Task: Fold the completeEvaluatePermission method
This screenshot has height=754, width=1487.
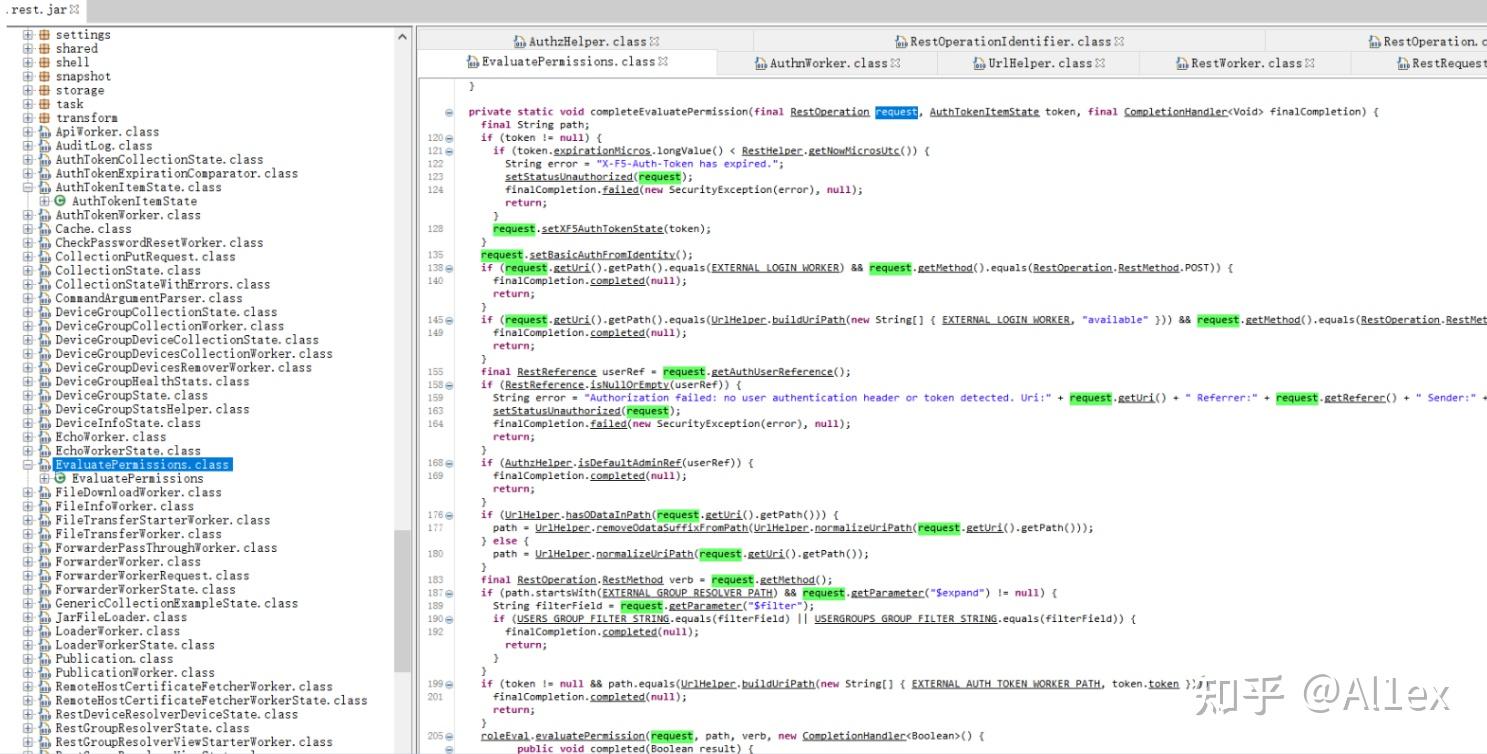Action: coord(449,112)
